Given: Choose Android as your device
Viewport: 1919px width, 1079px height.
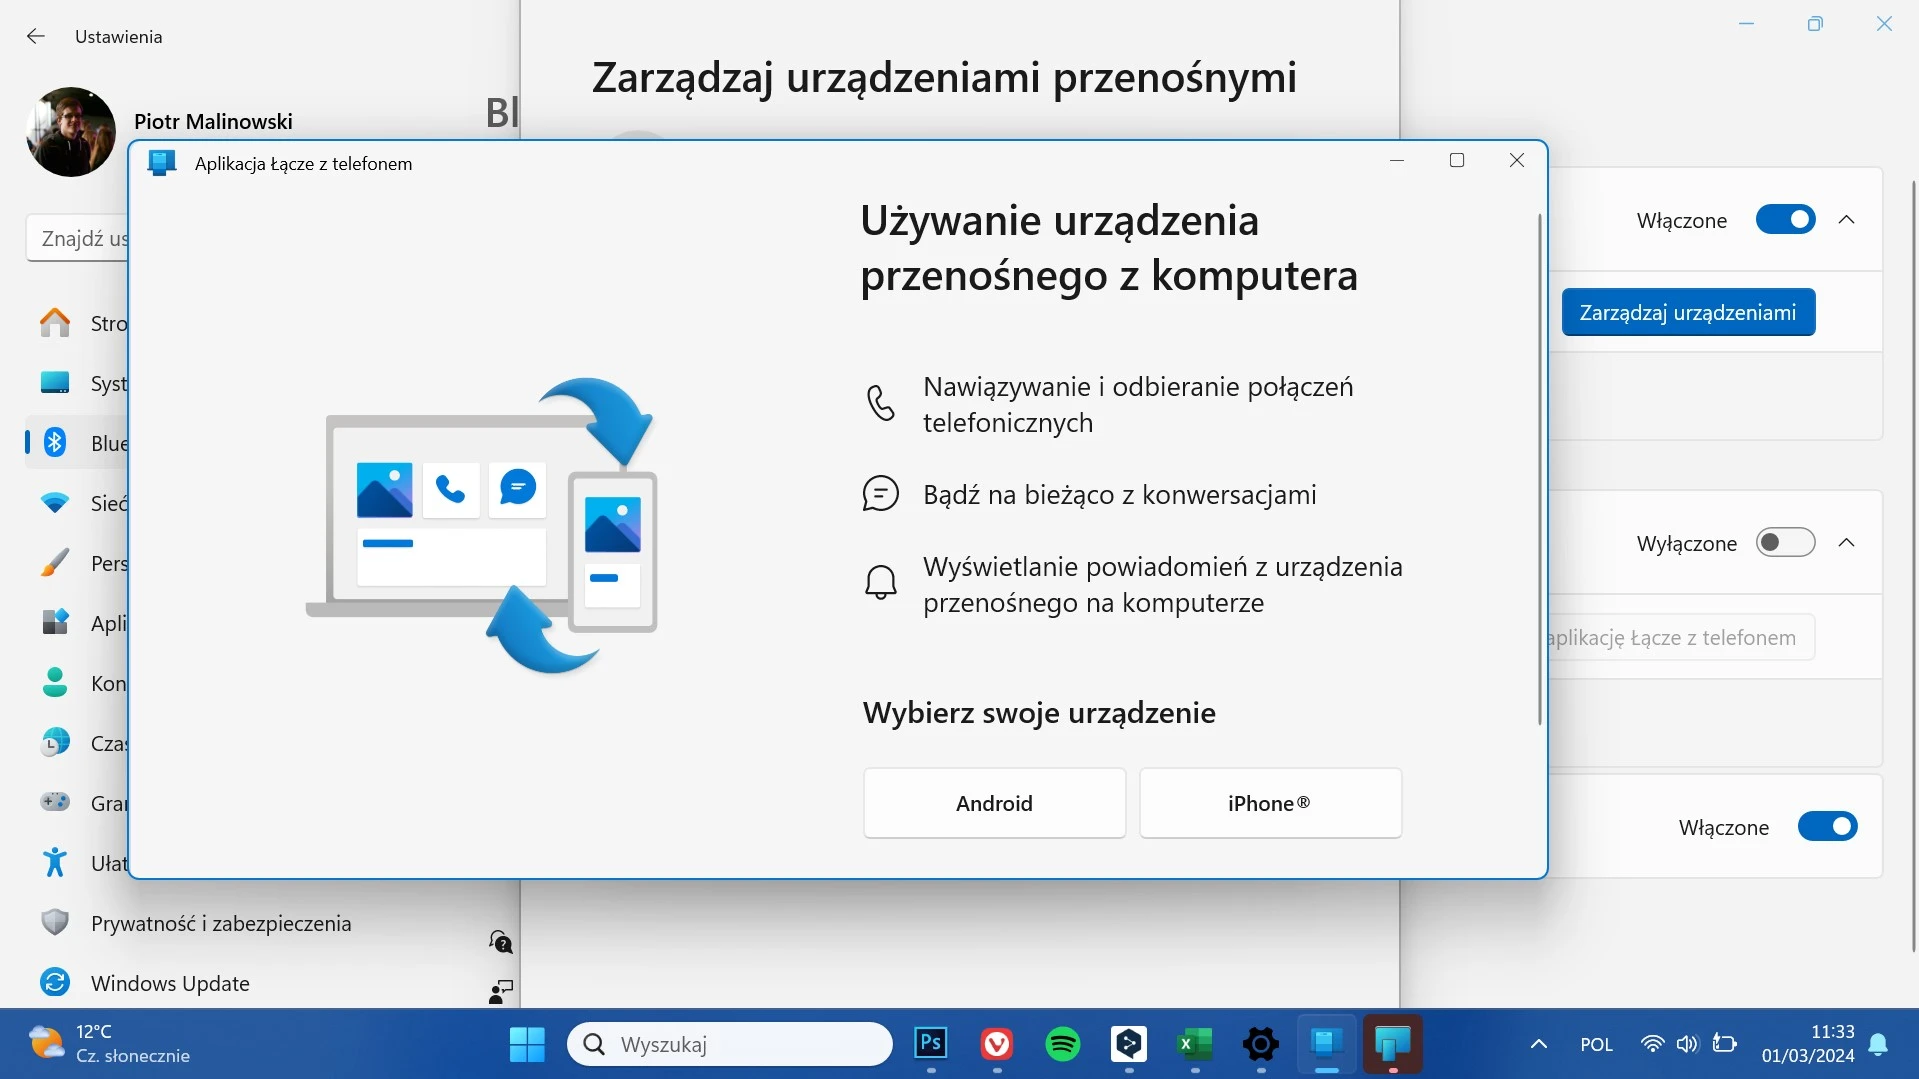Looking at the screenshot, I should pos(994,803).
